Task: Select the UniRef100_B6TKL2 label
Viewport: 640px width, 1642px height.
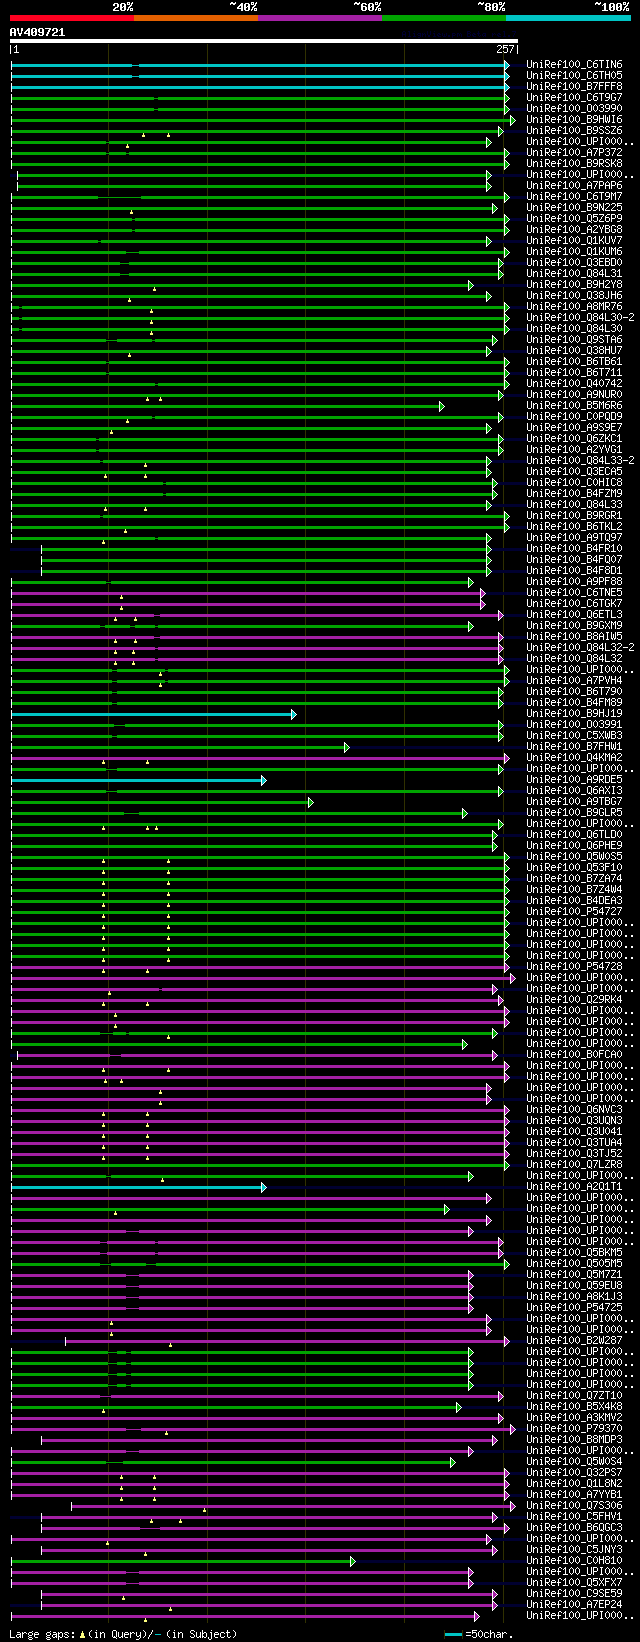Action: 574,527
